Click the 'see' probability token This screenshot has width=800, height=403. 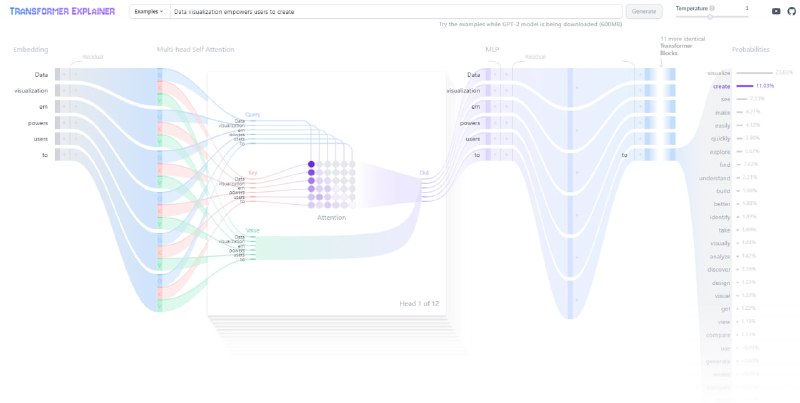click(727, 99)
